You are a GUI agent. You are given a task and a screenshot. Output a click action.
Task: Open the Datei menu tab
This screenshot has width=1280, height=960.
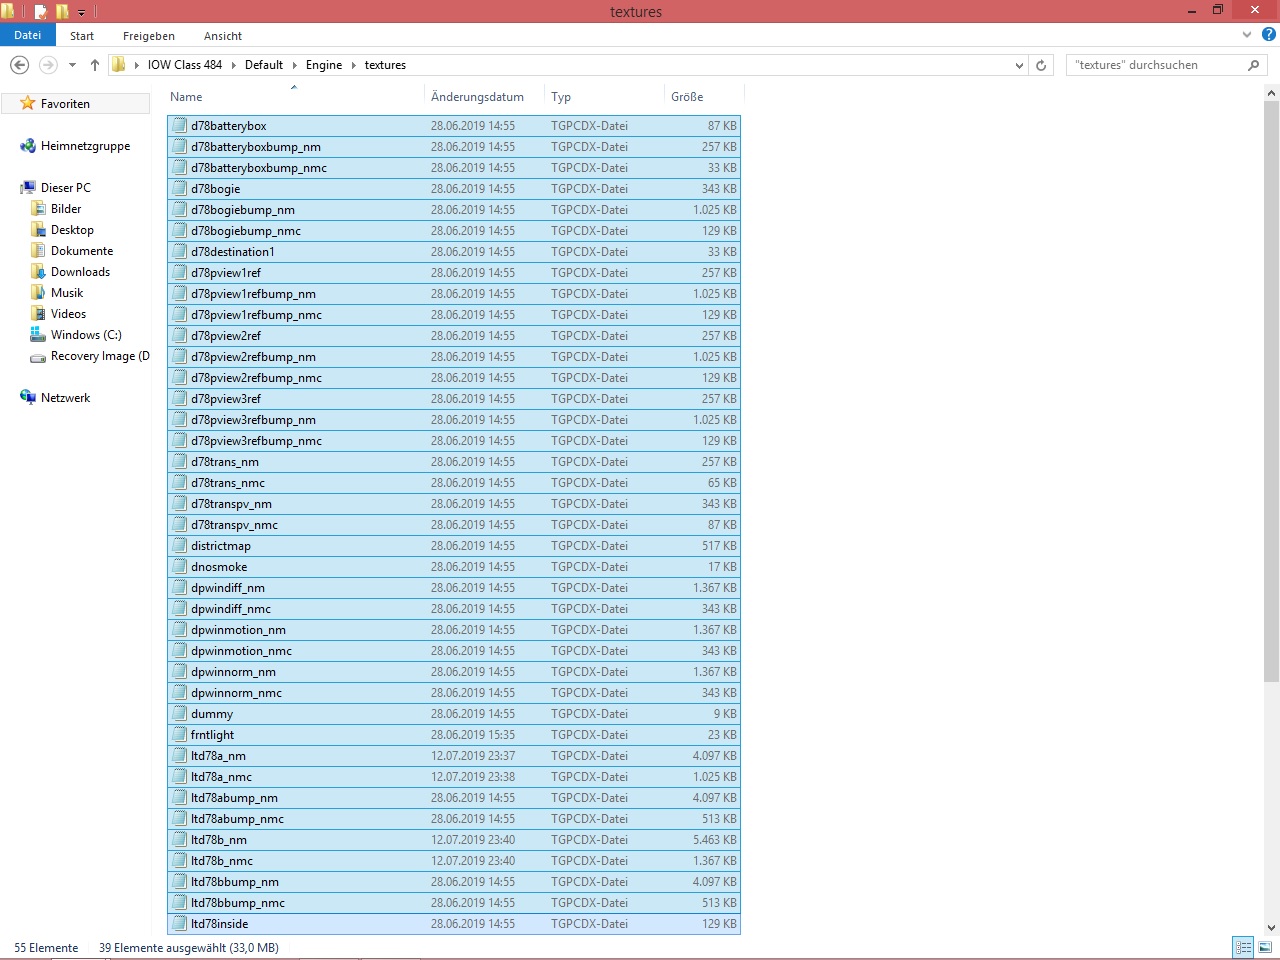(28, 35)
